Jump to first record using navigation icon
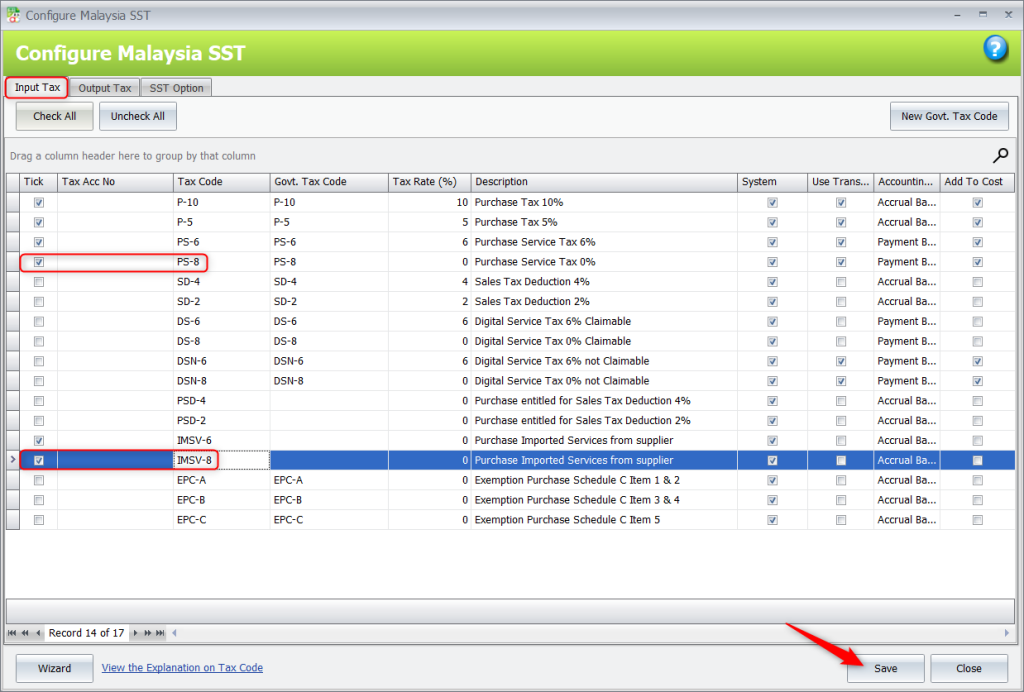 12,633
